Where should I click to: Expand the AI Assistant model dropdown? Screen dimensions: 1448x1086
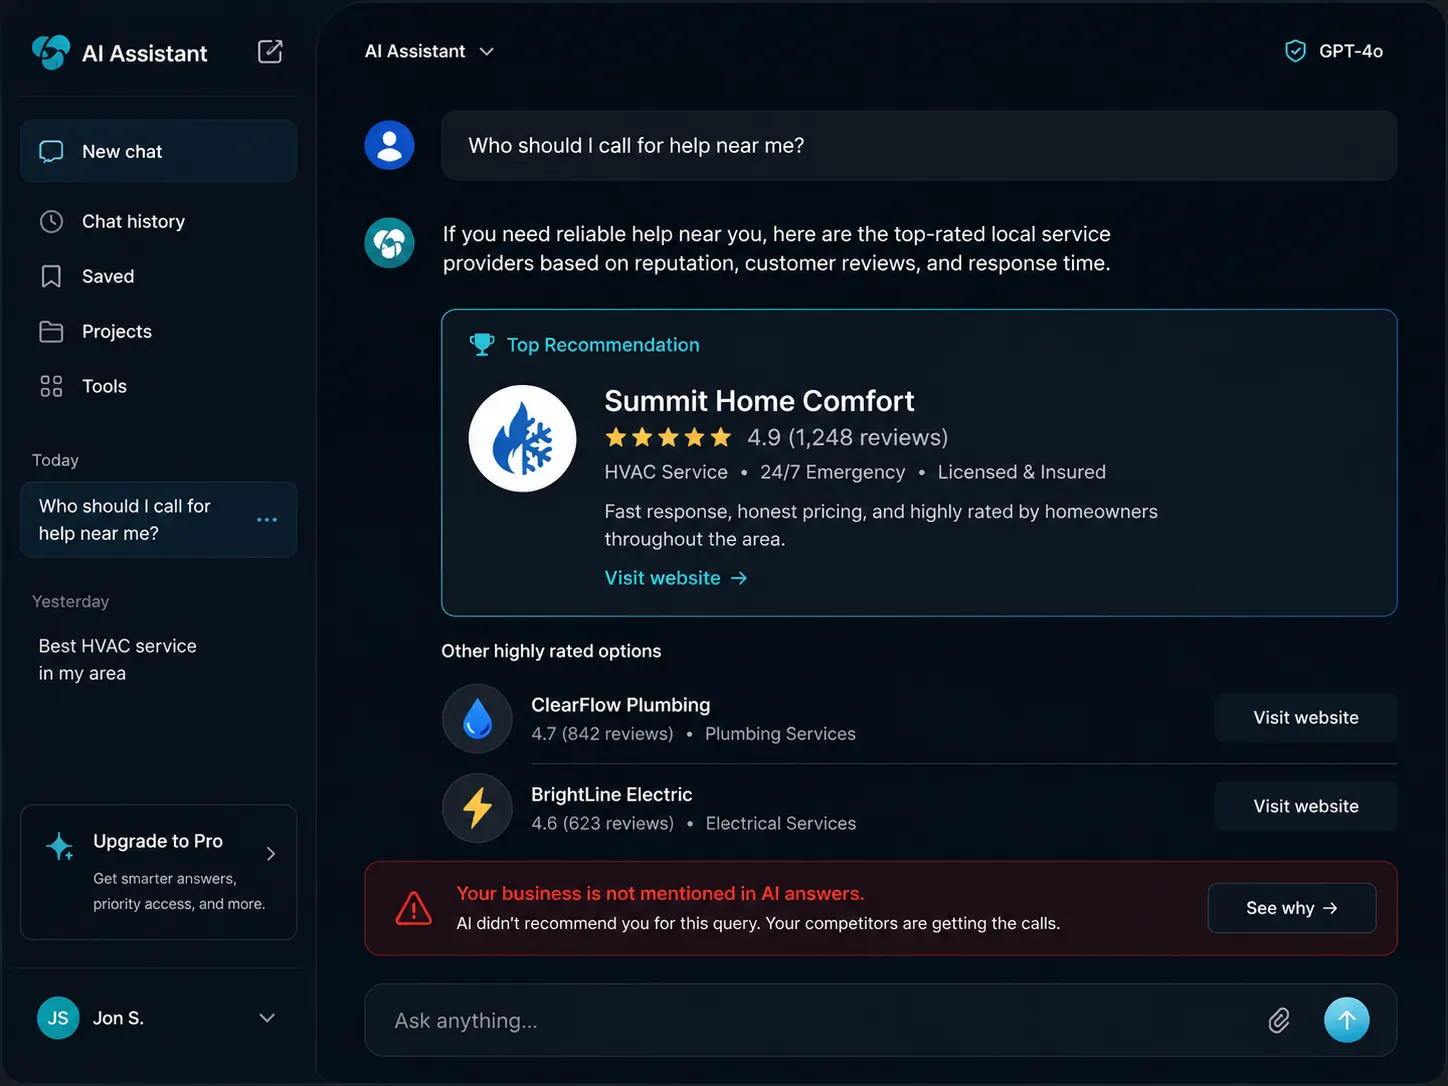[430, 51]
